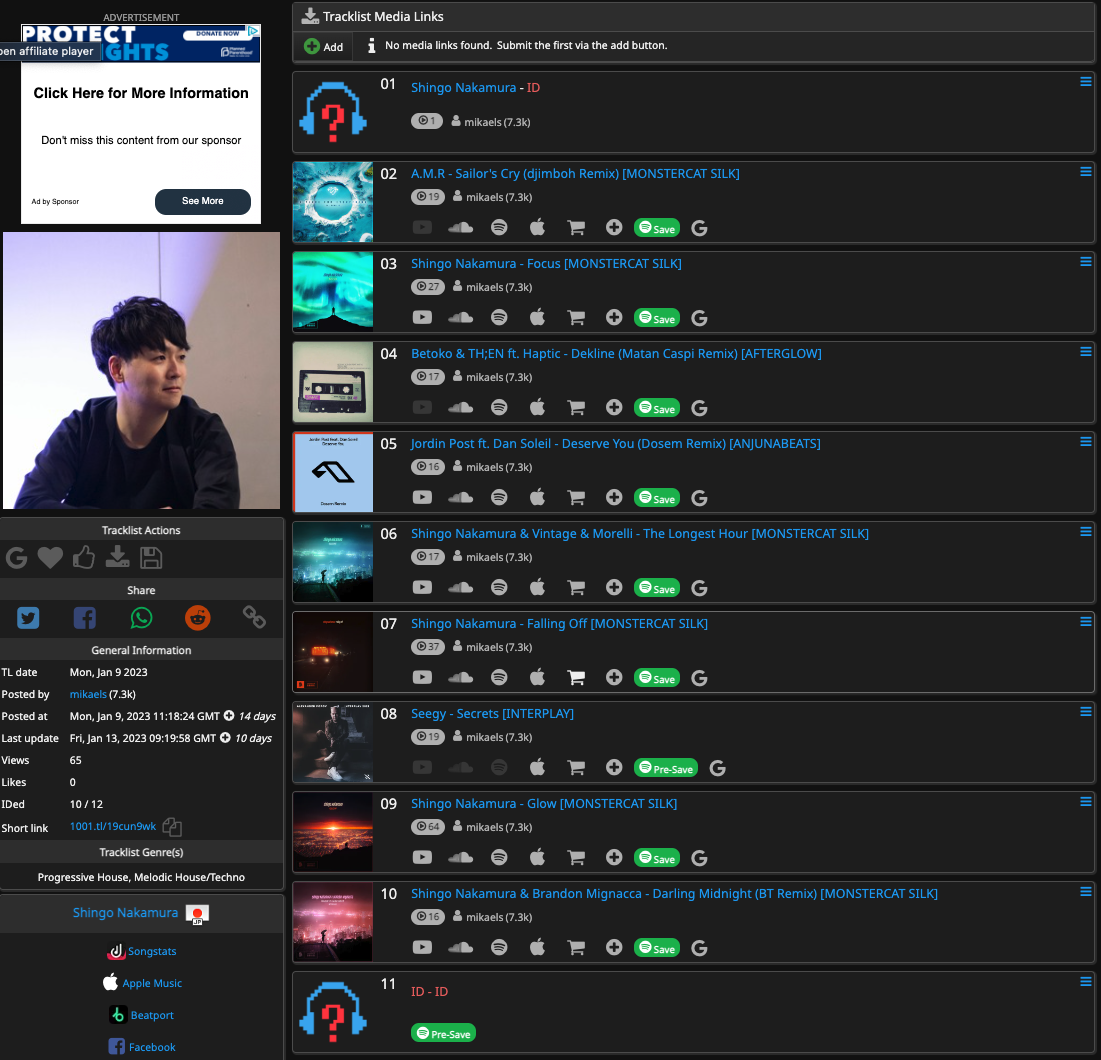
Task: Click album artwork thumbnail for track 04 Dekline
Action: tap(333, 382)
